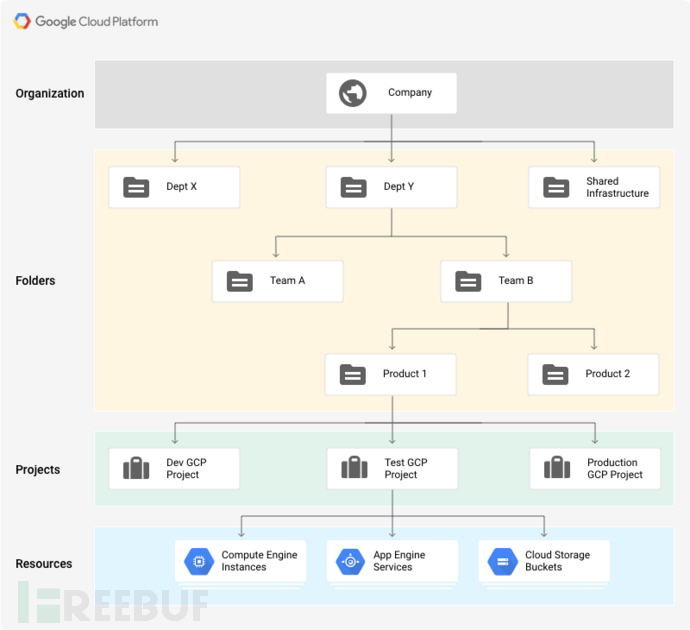Screen dimensions: 690x630
Task: Click the Organization row label
Action: tap(50, 93)
